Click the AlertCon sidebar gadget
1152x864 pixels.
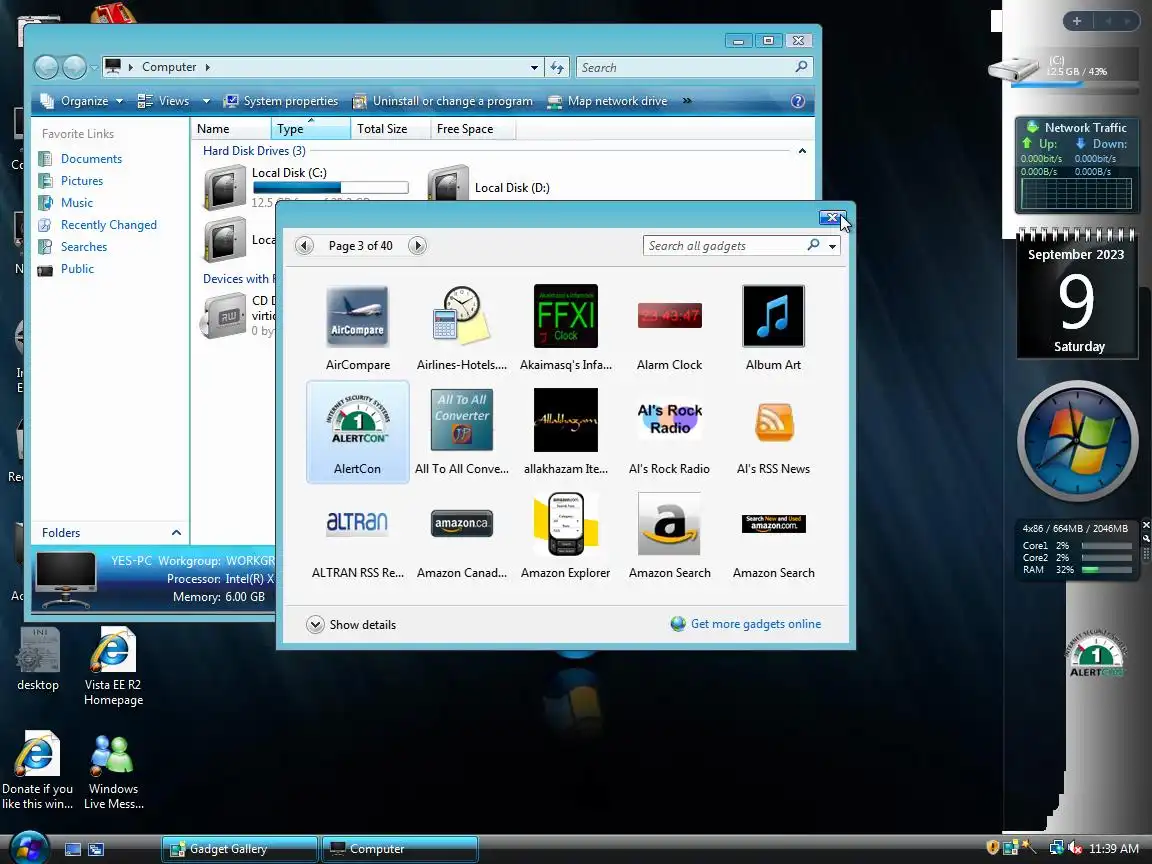[x=1095, y=652]
